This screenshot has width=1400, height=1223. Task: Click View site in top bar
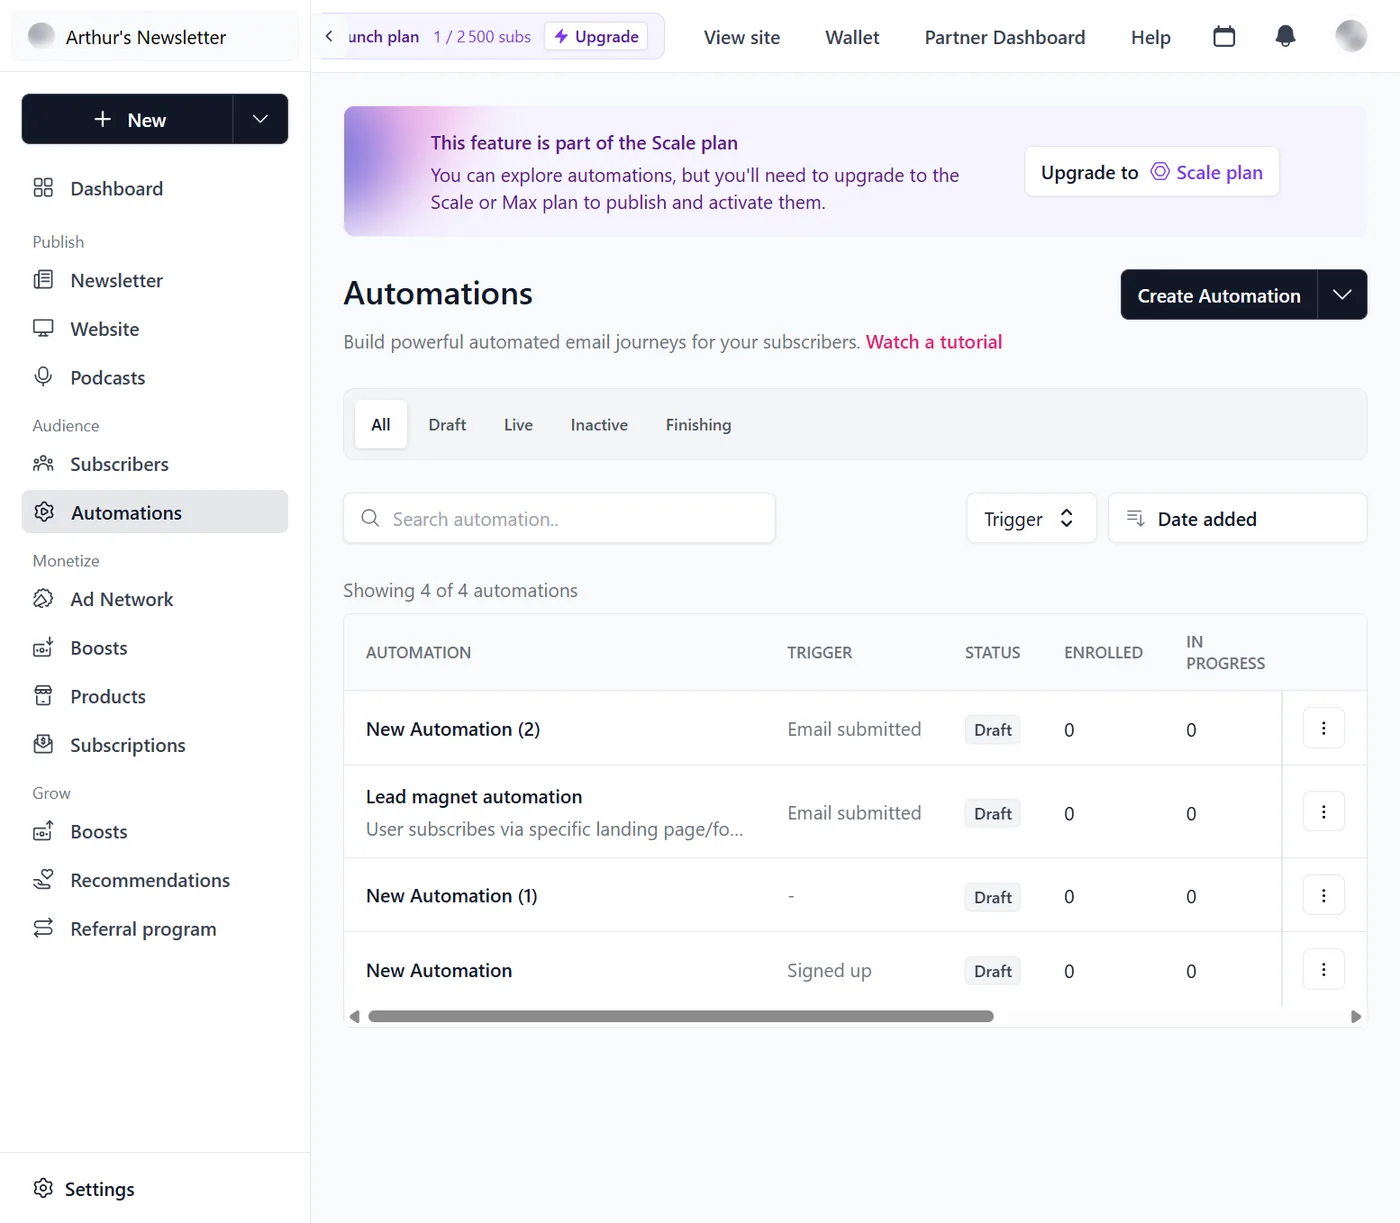point(742,37)
